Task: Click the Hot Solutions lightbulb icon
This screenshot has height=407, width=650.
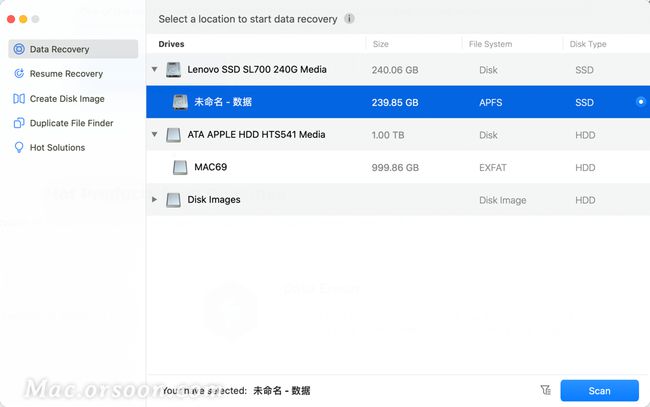Action: (19, 148)
